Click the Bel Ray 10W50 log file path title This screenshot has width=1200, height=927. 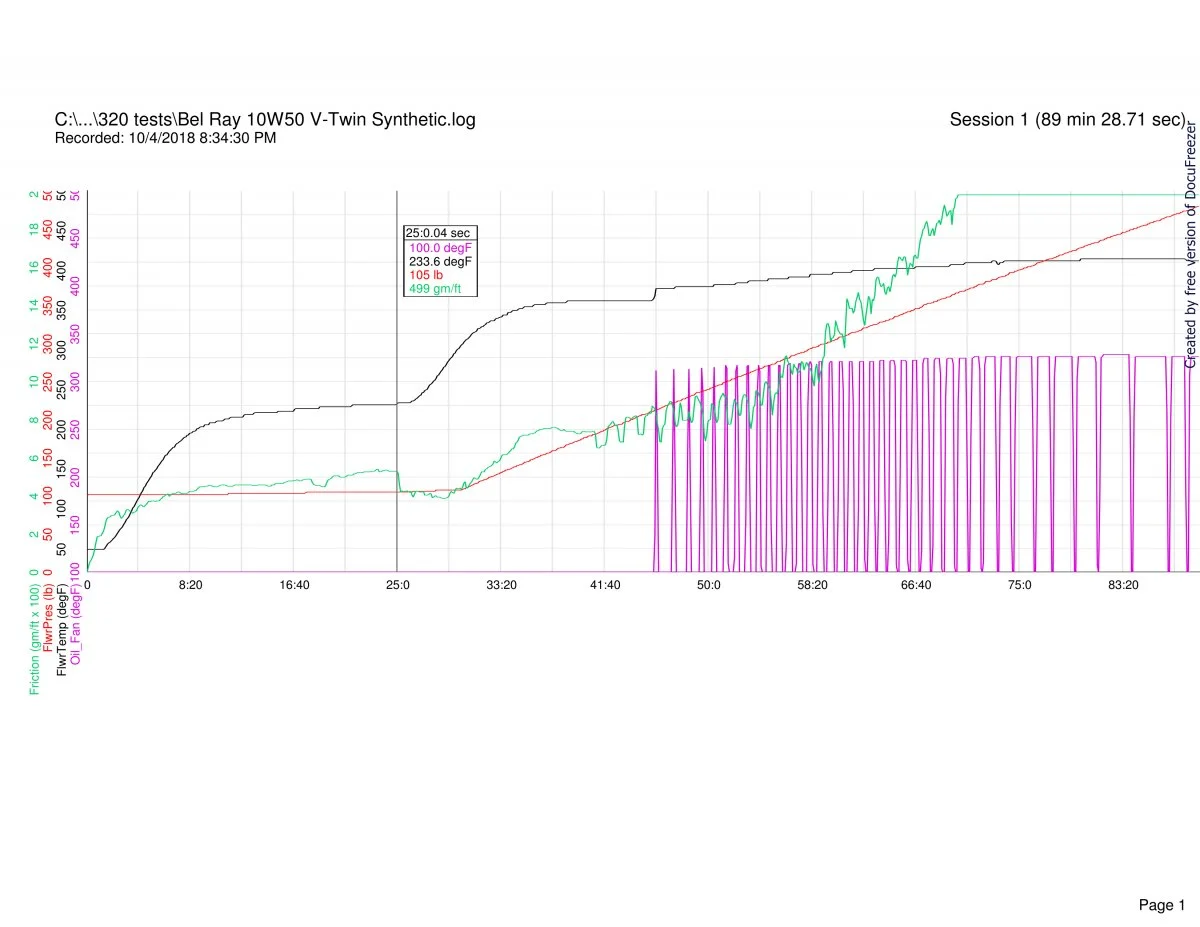tap(265, 120)
